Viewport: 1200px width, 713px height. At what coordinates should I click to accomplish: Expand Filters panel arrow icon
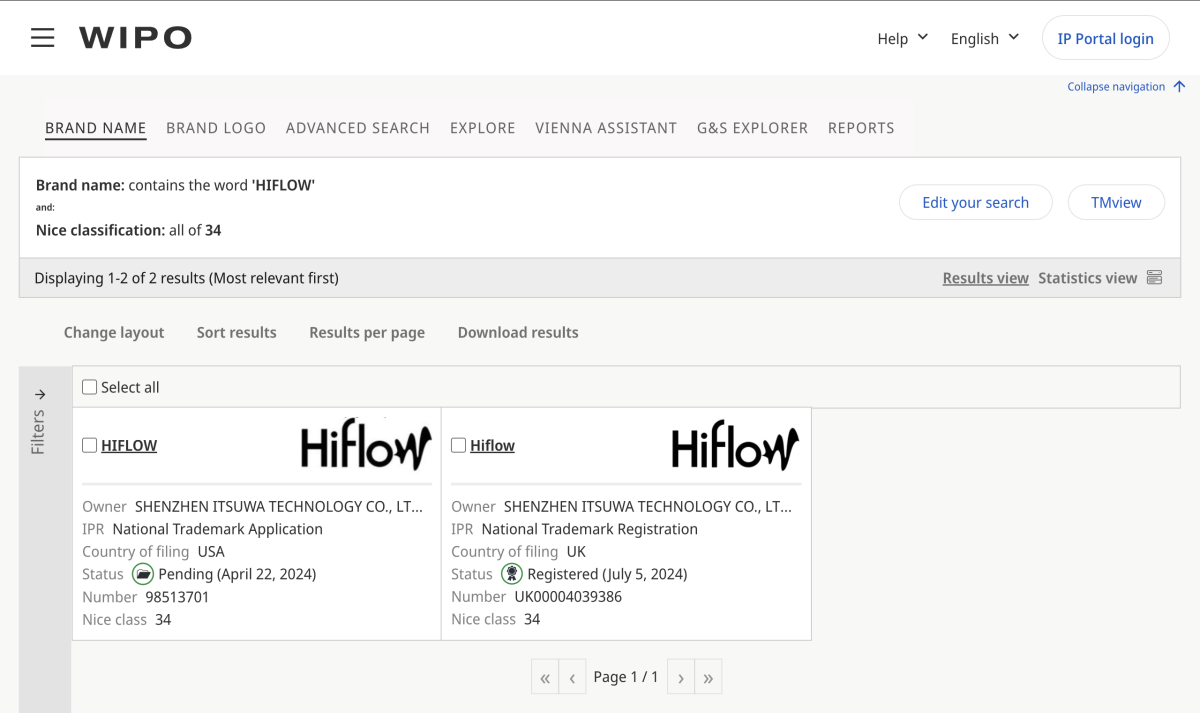point(40,394)
